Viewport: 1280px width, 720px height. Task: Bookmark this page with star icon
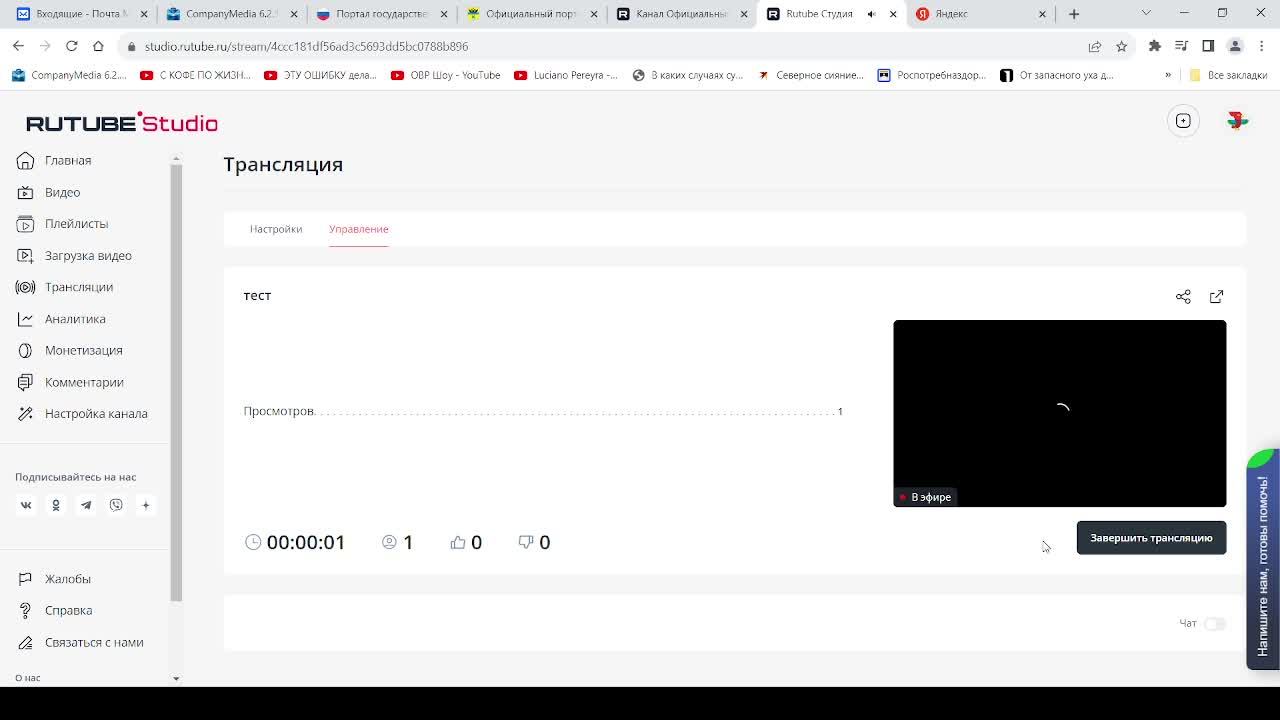coord(1121,46)
